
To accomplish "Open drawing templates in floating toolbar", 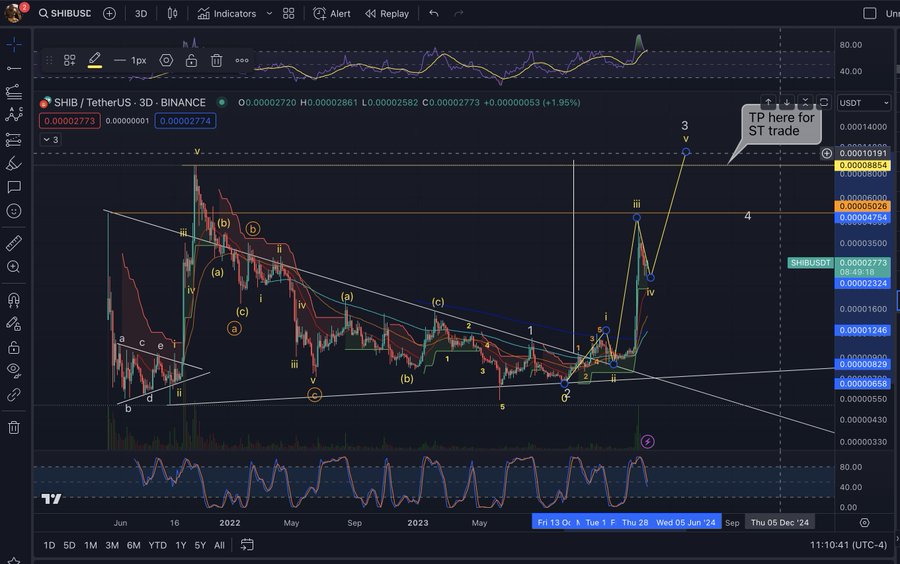I will click(69, 60).
